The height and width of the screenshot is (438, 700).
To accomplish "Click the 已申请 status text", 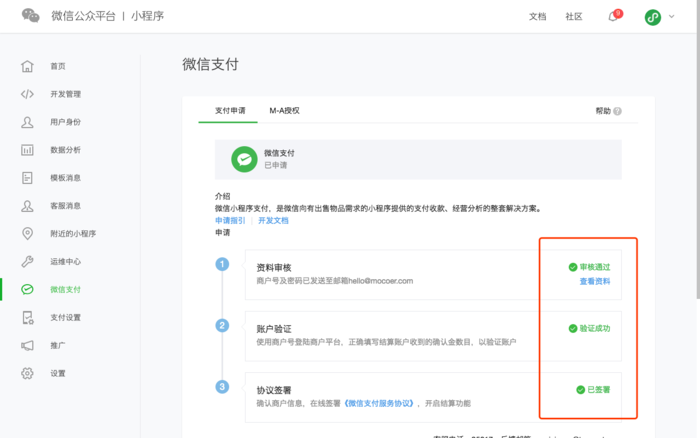I will click(275, 165).
